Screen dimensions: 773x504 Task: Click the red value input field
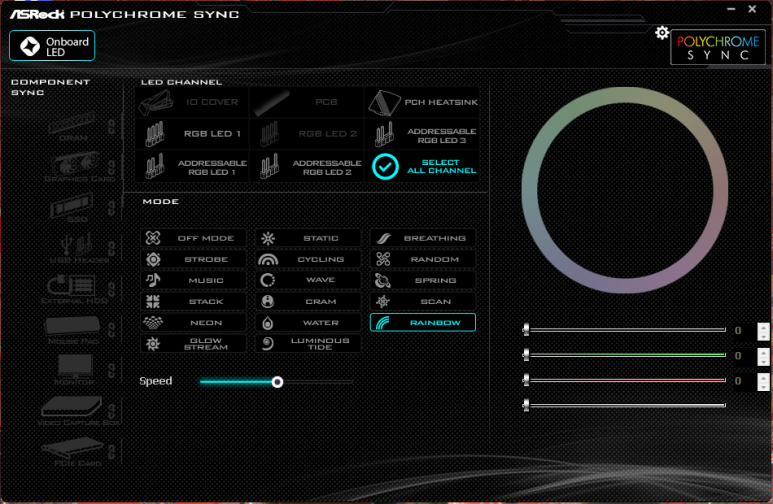(x=745, y=381)
